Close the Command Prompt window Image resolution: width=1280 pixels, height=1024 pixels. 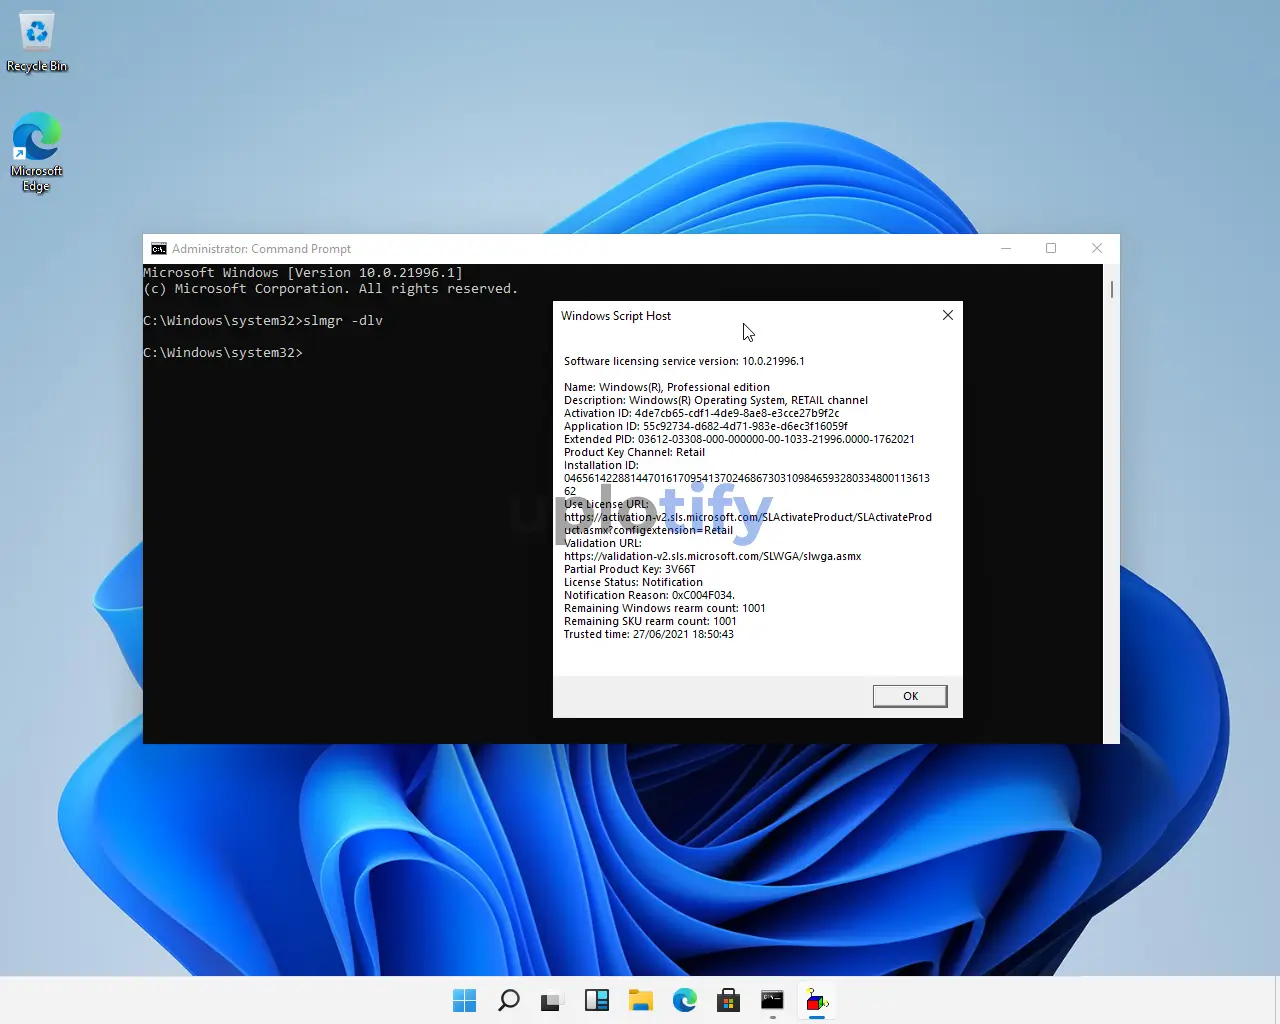1097,249
